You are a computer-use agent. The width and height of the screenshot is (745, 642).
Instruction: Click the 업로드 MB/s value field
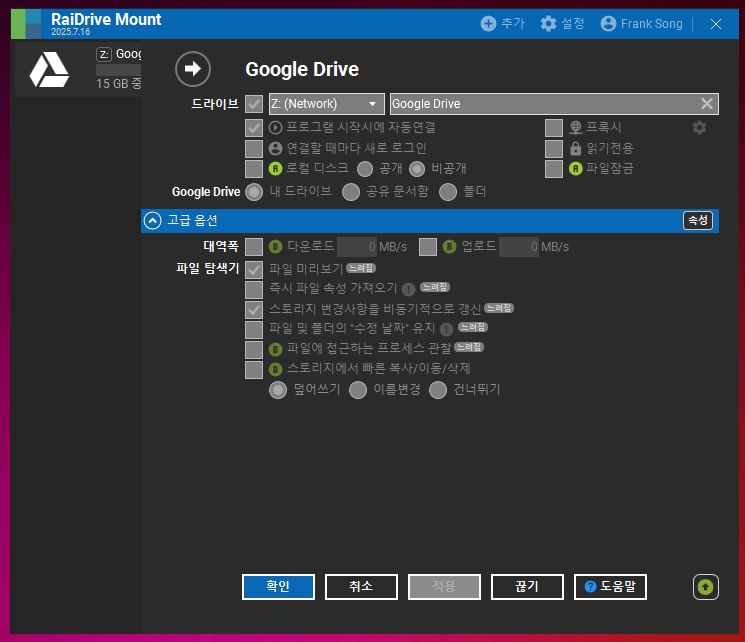click(519, 247)
